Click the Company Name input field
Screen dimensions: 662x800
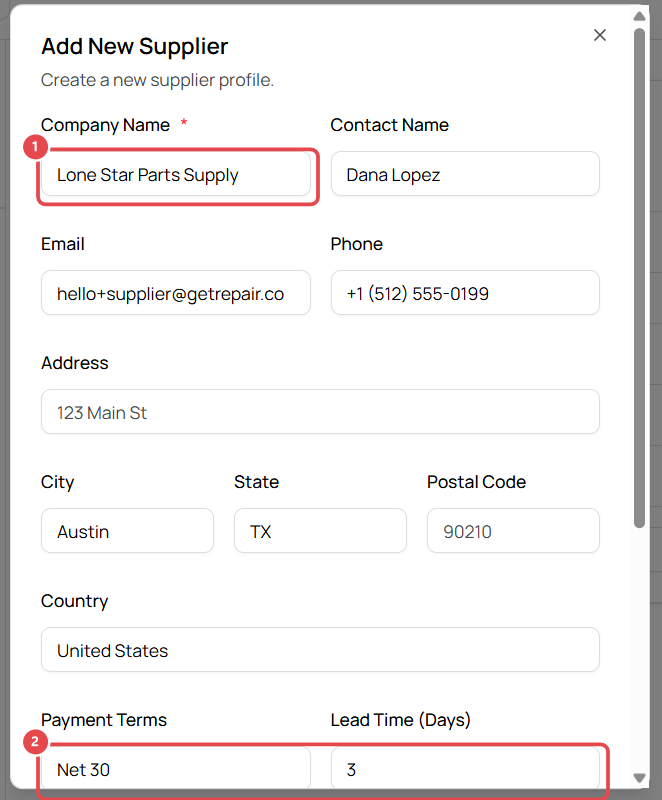pyautogui.click(x=176, y=174)
